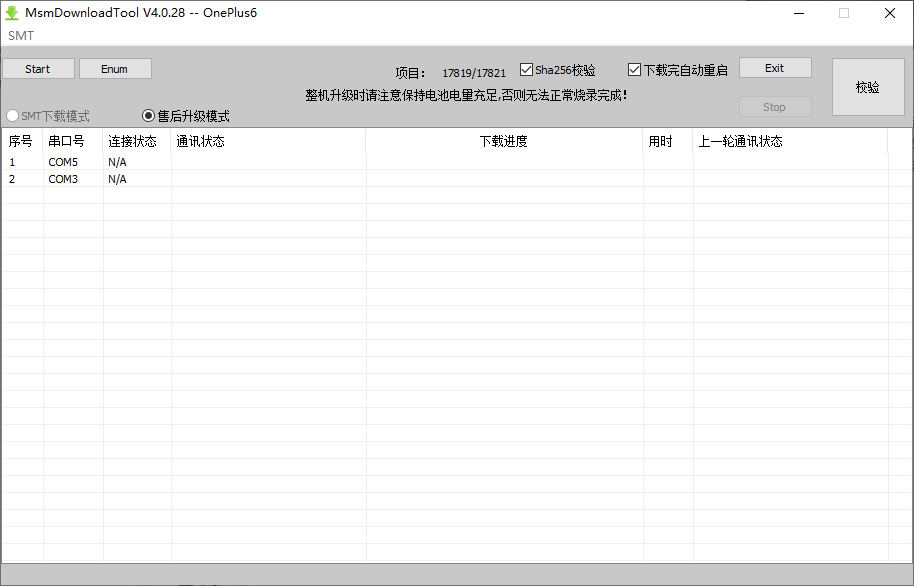The width and height of the screenshot is (914, 586).
Task: Click the 项目 label
Action: pyautogui.click(x=410, y=73)
